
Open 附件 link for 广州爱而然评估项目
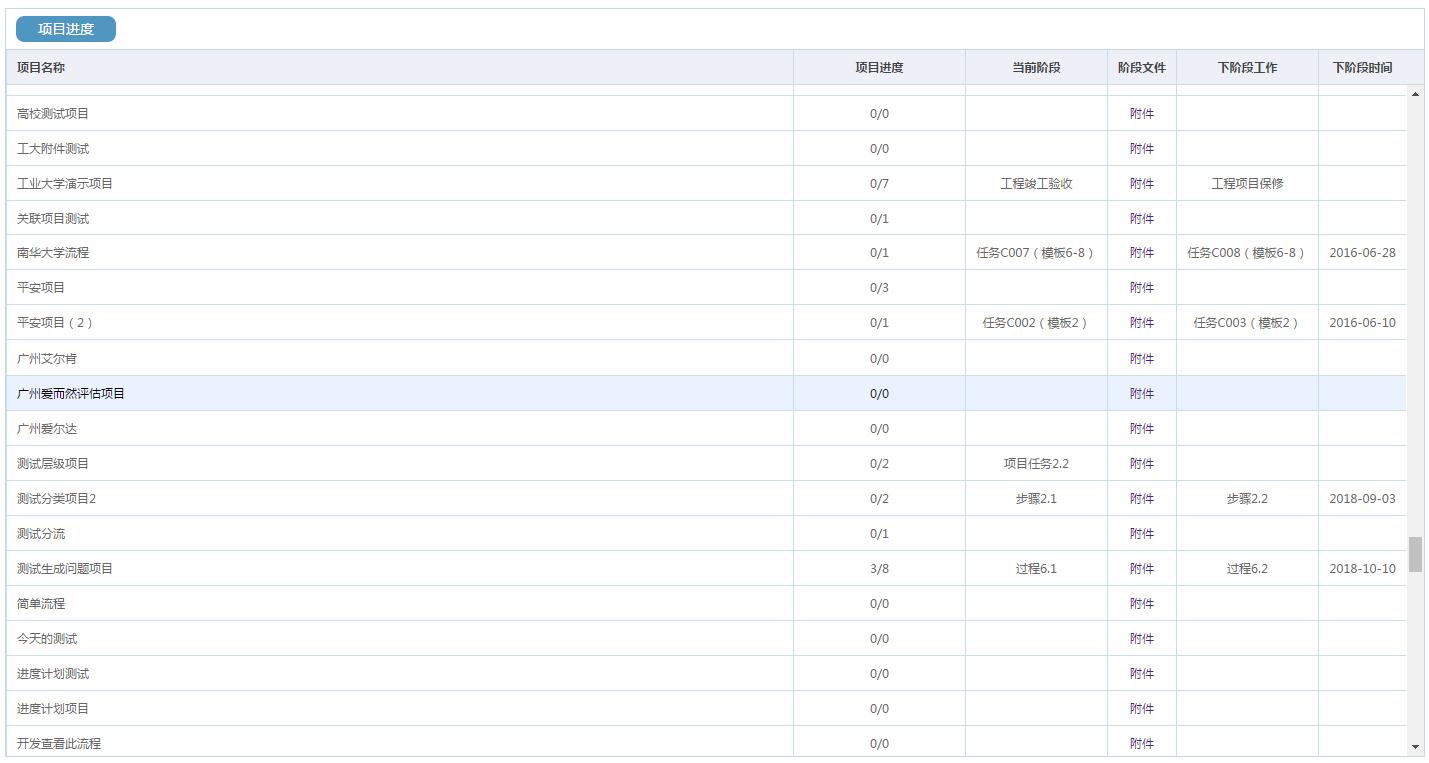click(x=1141, y=394)
